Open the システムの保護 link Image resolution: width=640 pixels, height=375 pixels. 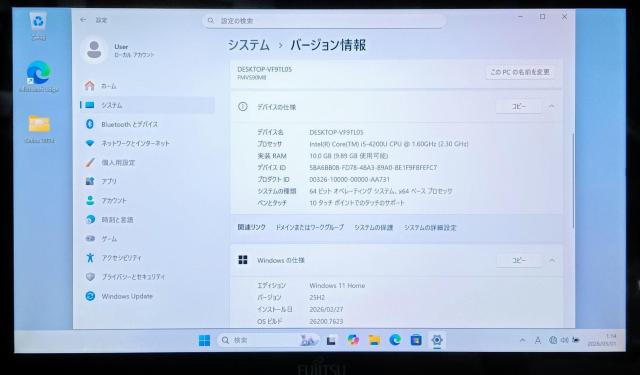tap(373, 227)
